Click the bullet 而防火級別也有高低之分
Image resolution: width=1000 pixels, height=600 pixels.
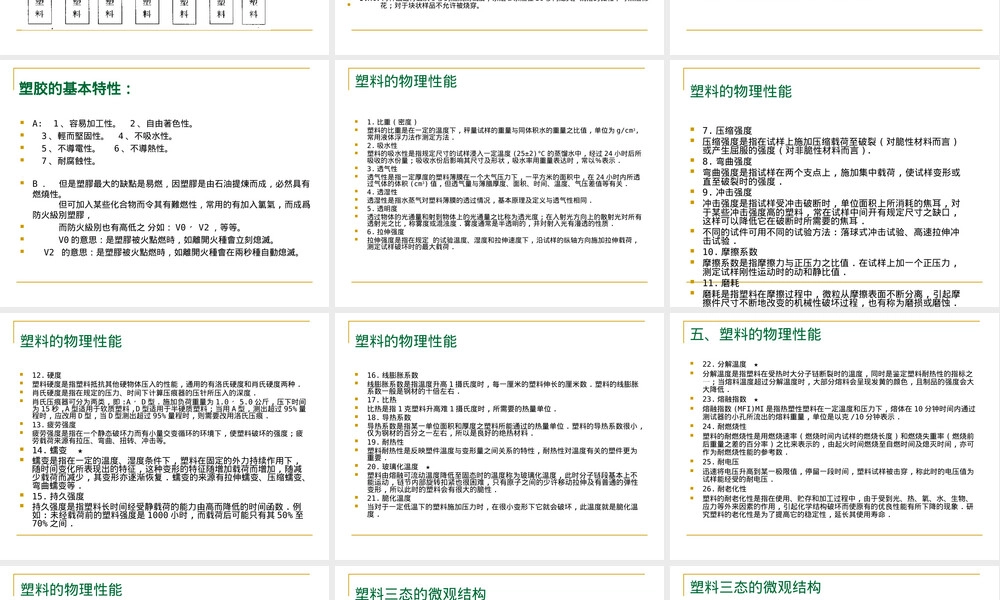click(150, 228)
